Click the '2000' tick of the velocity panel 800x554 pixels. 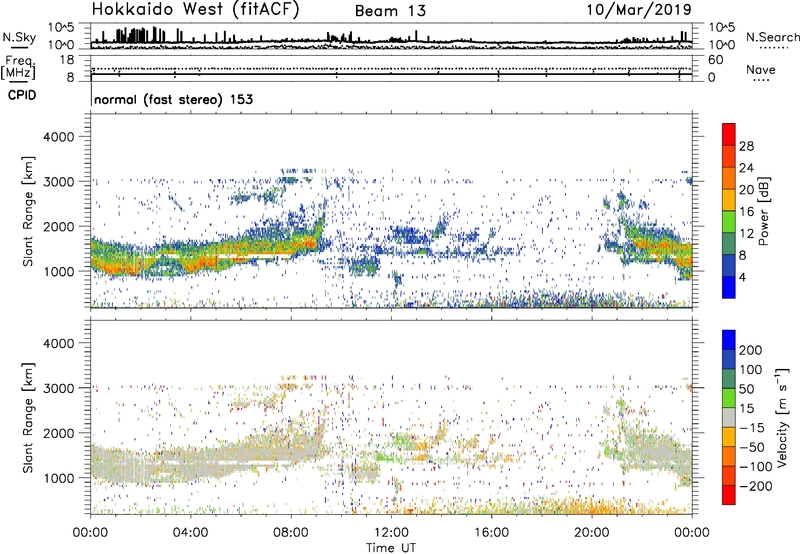[x=59, y=433]
